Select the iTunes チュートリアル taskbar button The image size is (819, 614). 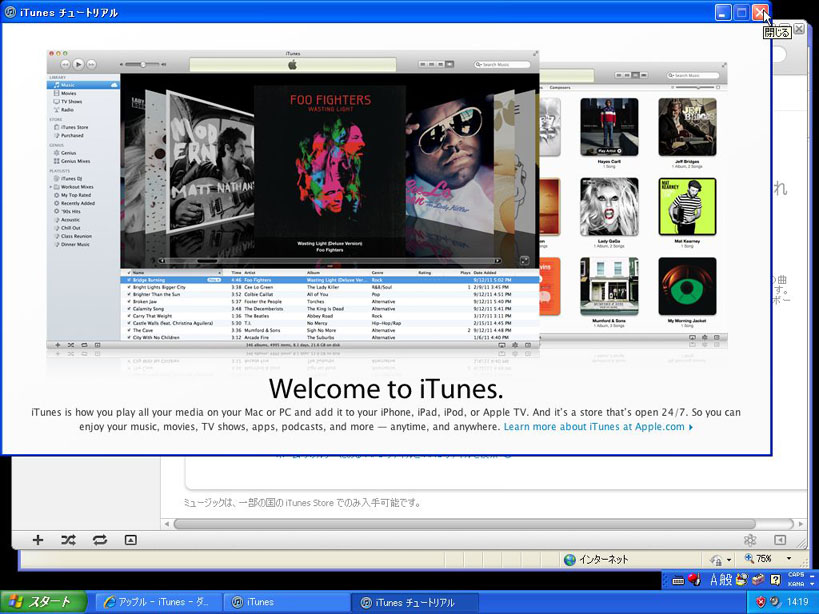point(414,603)
